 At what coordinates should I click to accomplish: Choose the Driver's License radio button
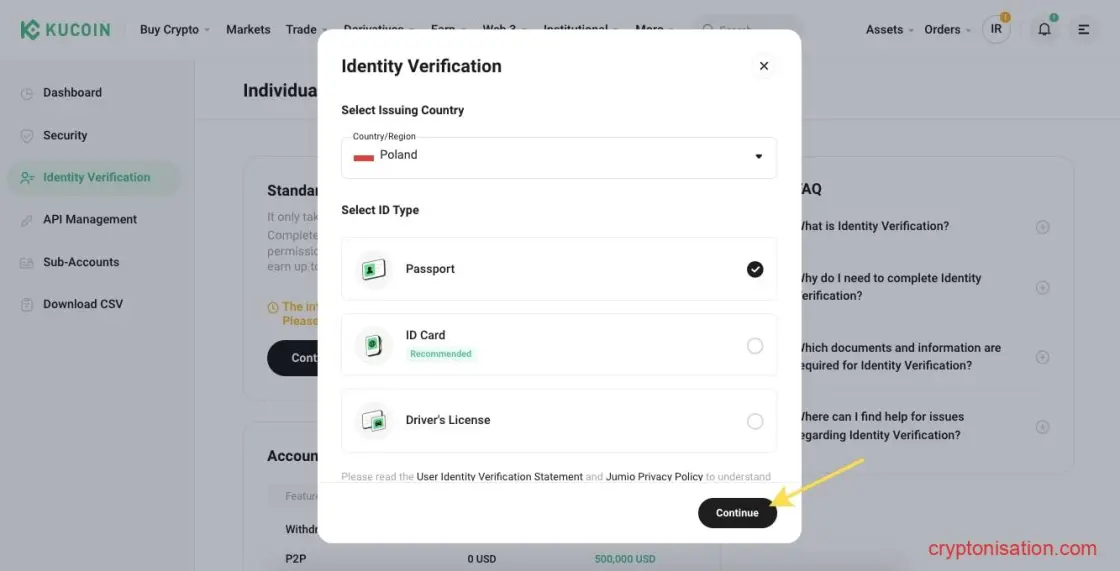pyautogui.click(x=755, y=422)
